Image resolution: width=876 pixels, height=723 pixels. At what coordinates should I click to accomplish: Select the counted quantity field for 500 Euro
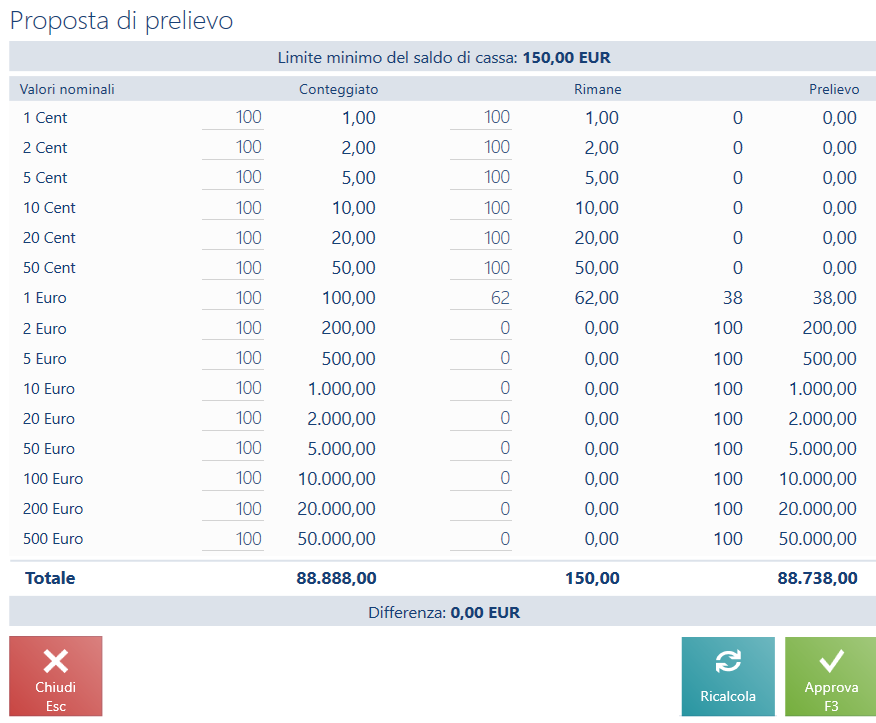click(x=233, y=539)
